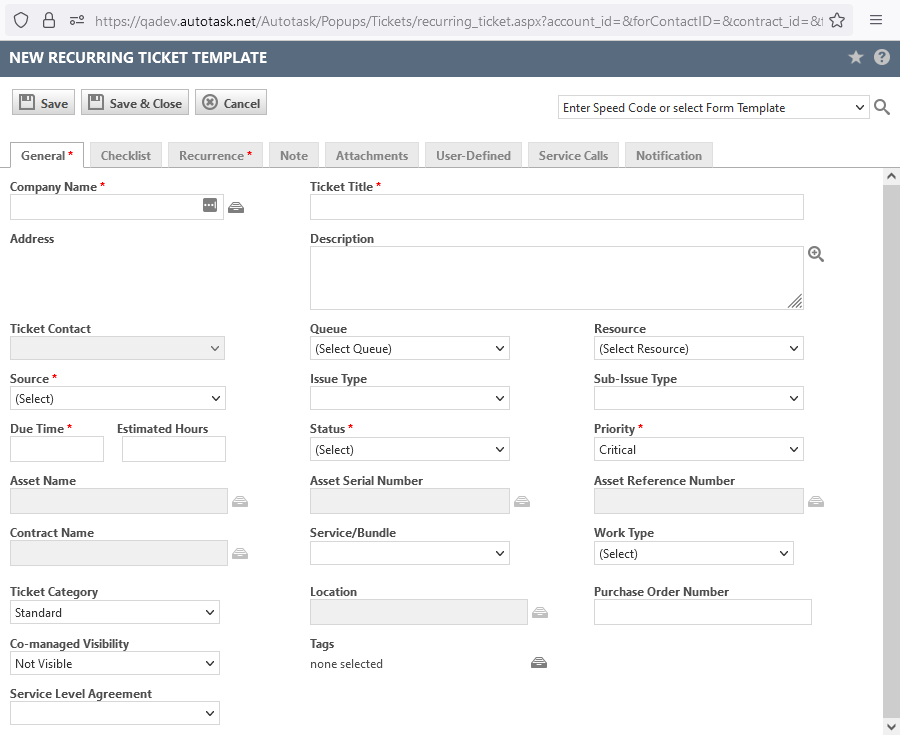
Task: Expand the Source dropdown
Action: (x=118, y=398)
